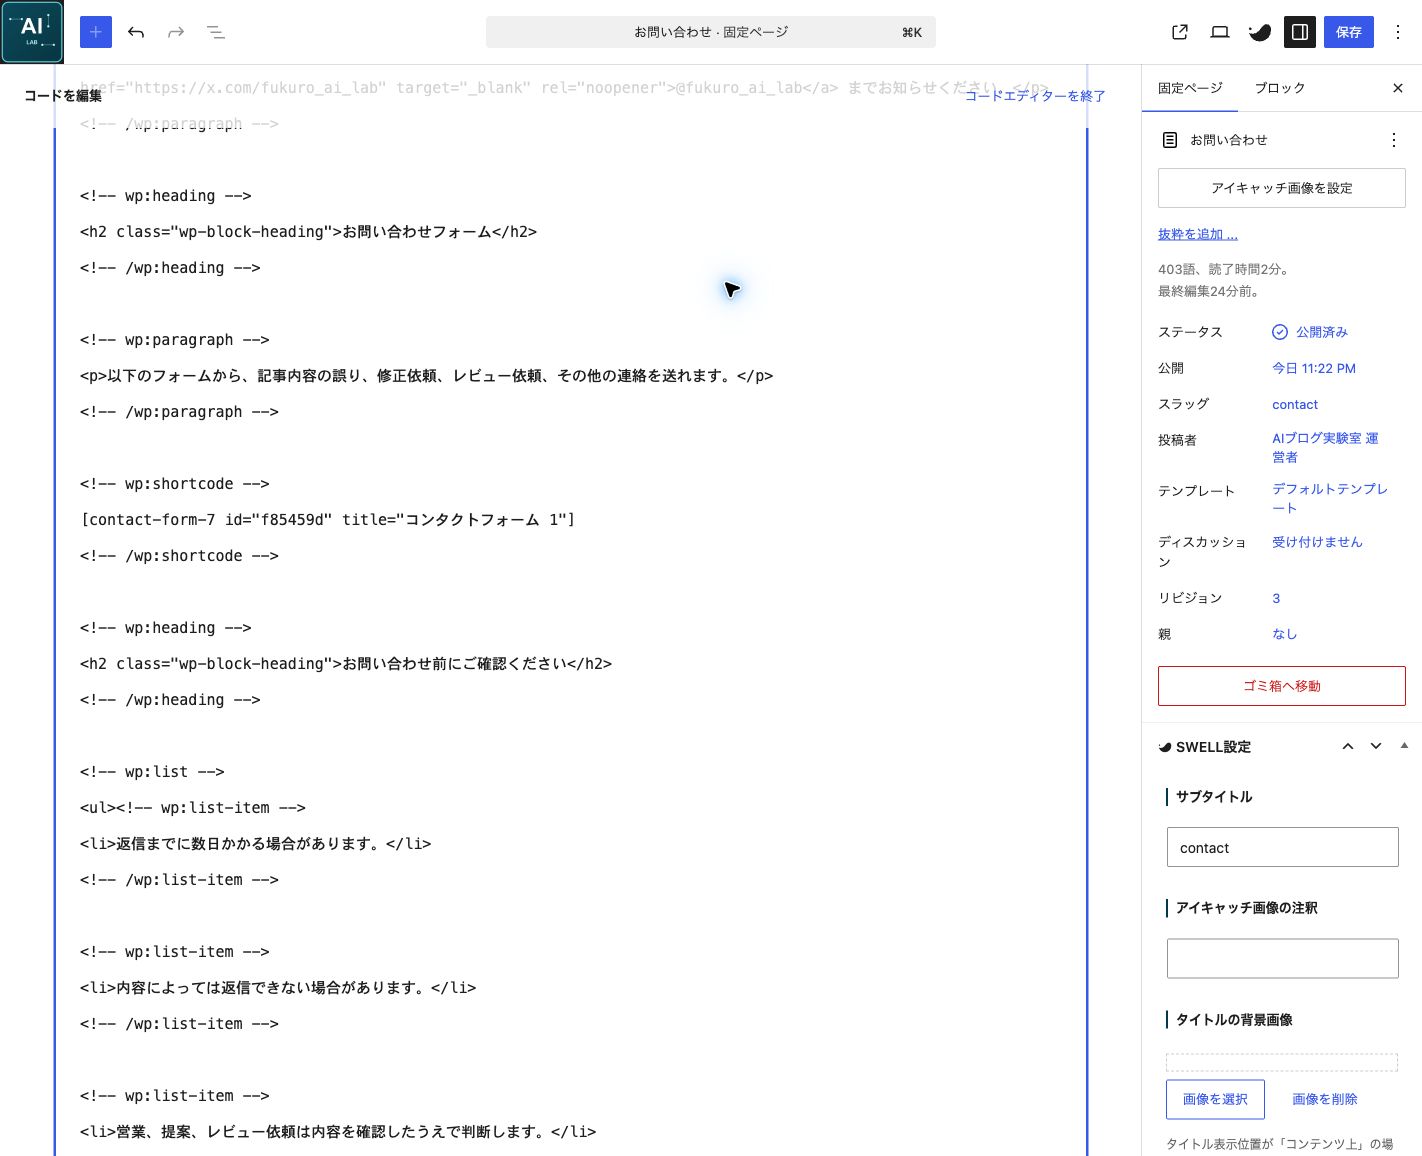1422x1156 pixels.
Task: View page in new tab icon
Action: pyautogui.click(x=1180, y=32)
